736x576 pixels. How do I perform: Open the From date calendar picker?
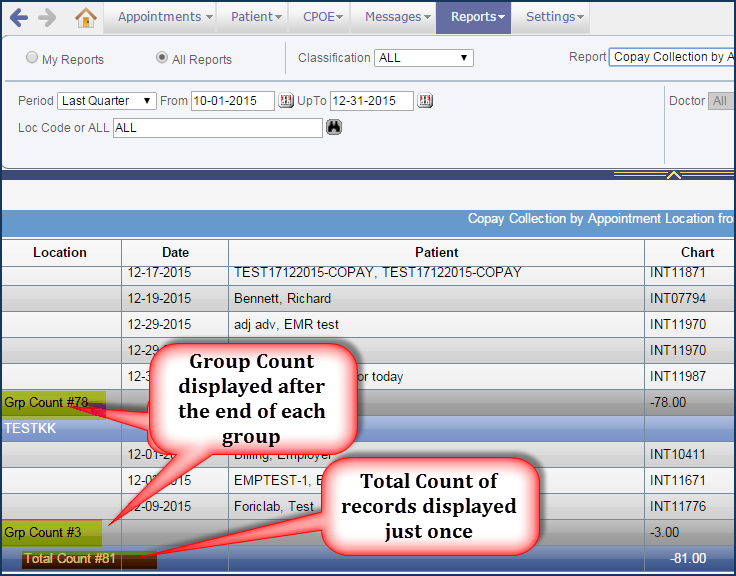tap(286, 100)
